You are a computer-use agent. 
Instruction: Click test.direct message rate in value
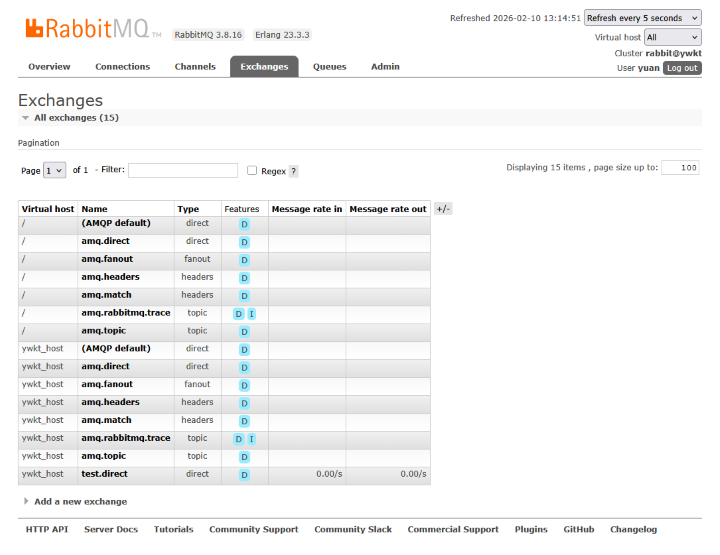pyautogui.click(x=329, y=474)
